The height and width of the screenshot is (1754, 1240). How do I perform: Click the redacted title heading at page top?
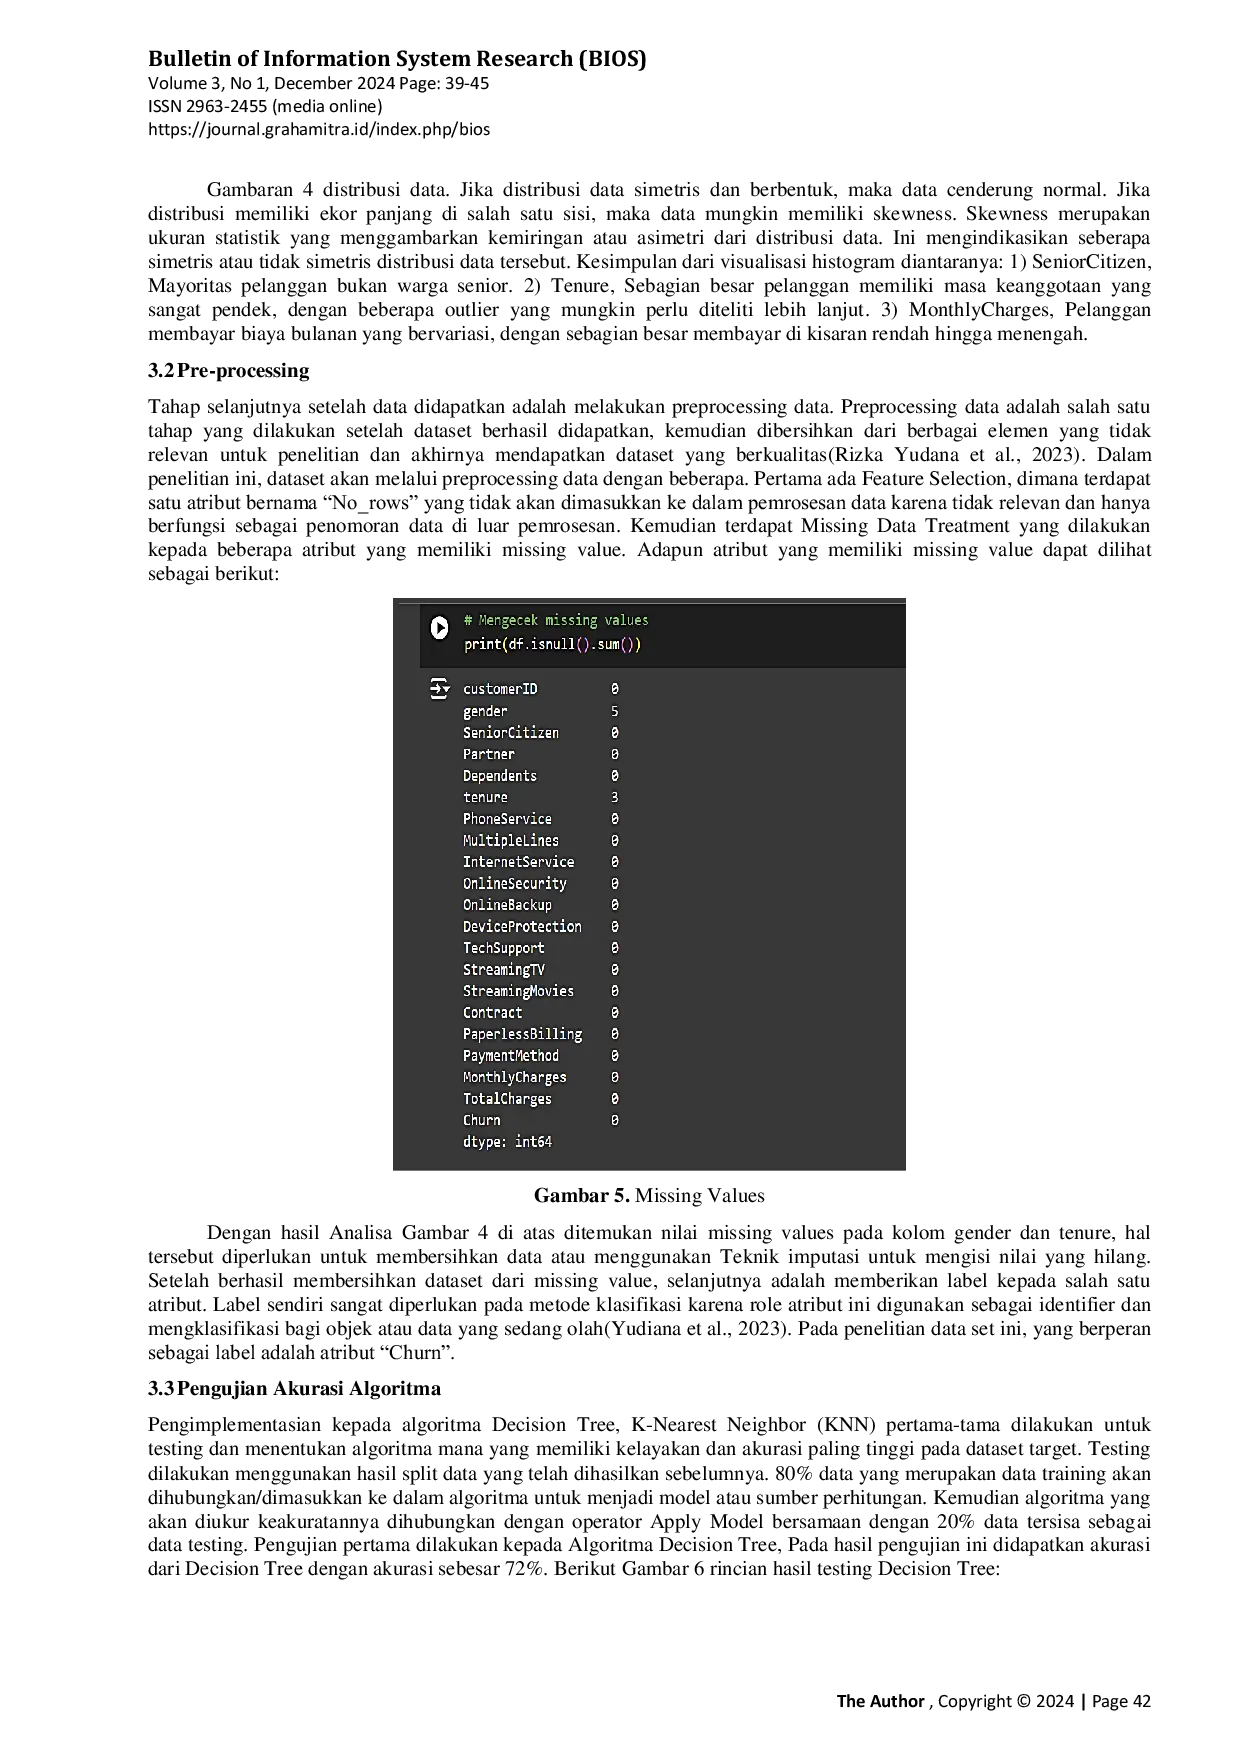tap(395, 60)
